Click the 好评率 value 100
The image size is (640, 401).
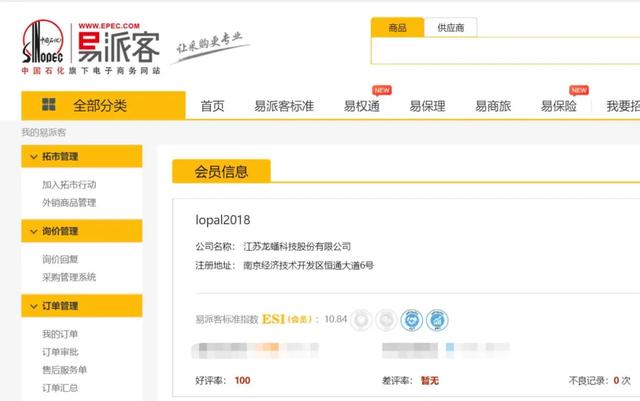(242, 381)
